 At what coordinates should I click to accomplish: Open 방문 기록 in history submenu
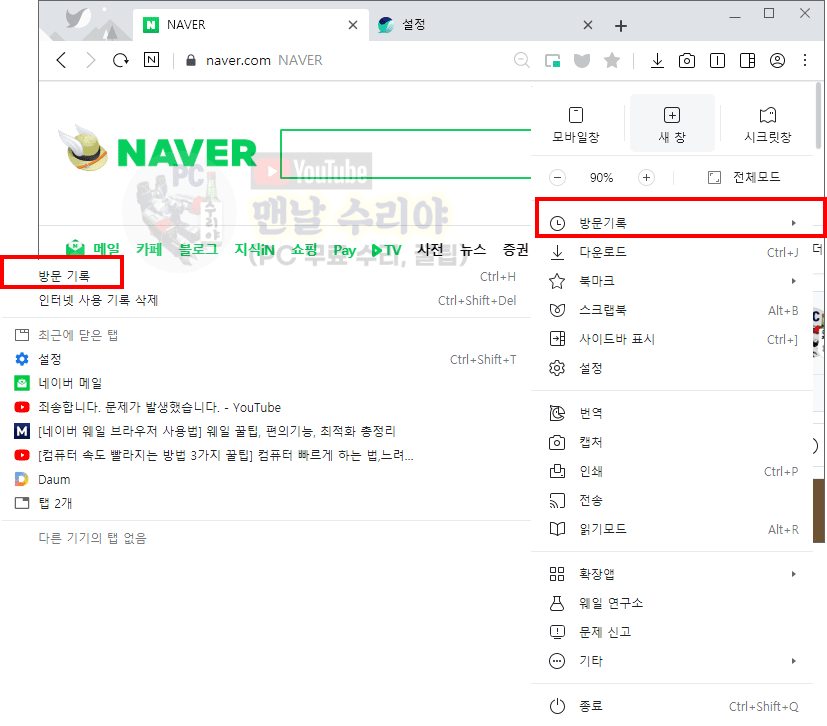coord(266,276)
